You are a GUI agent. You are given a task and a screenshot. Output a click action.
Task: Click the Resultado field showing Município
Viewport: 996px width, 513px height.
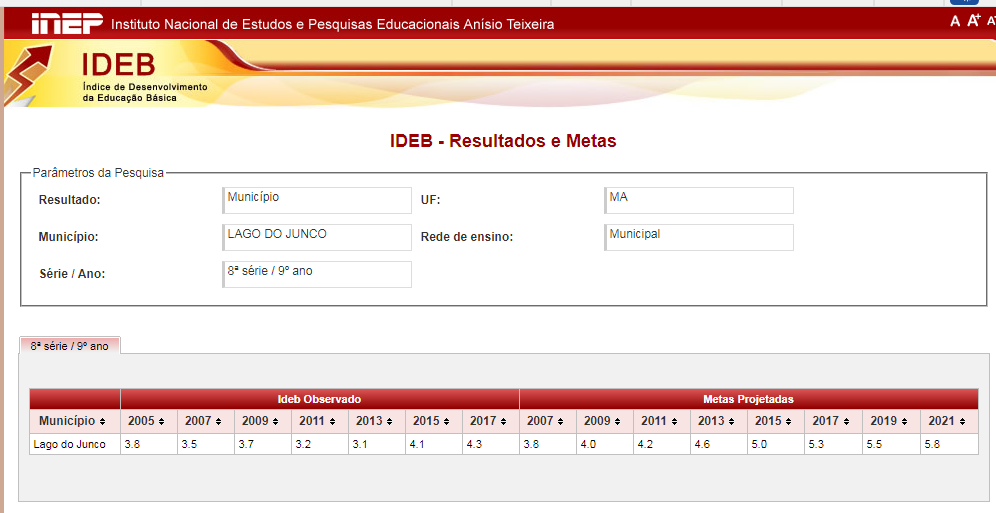pos(317,200)
